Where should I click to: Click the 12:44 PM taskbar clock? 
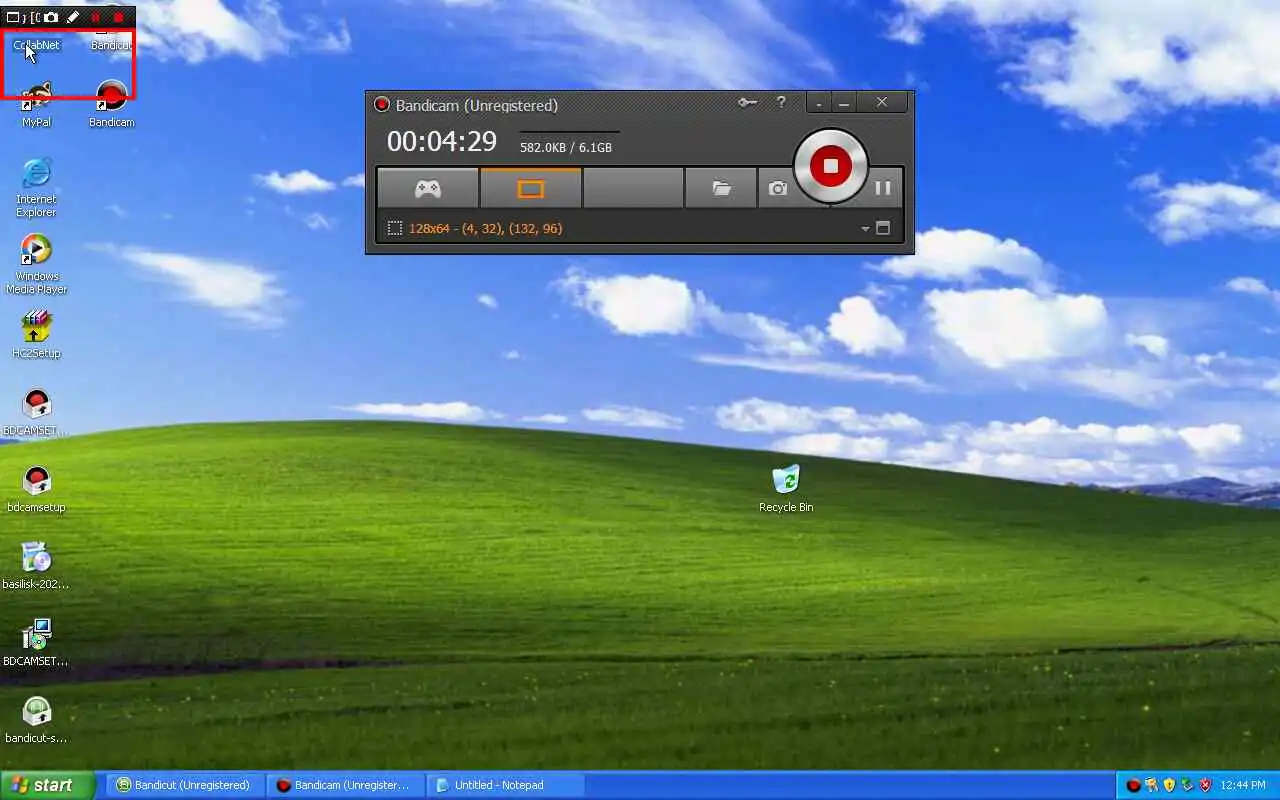(x=1243, y=785)
